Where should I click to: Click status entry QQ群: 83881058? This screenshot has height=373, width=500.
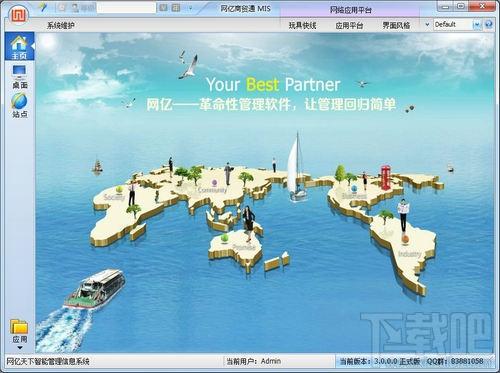(455, 361)
